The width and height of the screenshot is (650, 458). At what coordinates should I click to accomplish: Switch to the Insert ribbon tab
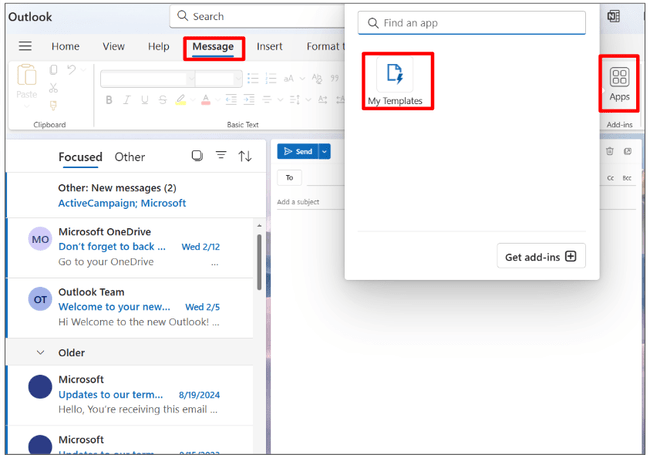269,47
